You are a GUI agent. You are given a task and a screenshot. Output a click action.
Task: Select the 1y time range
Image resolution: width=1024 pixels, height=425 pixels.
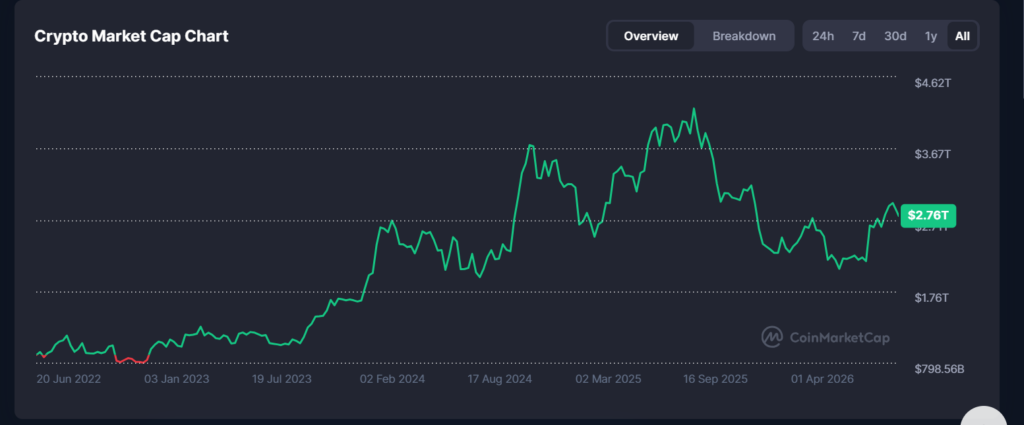pyautogui.click(x=931, y=36)
